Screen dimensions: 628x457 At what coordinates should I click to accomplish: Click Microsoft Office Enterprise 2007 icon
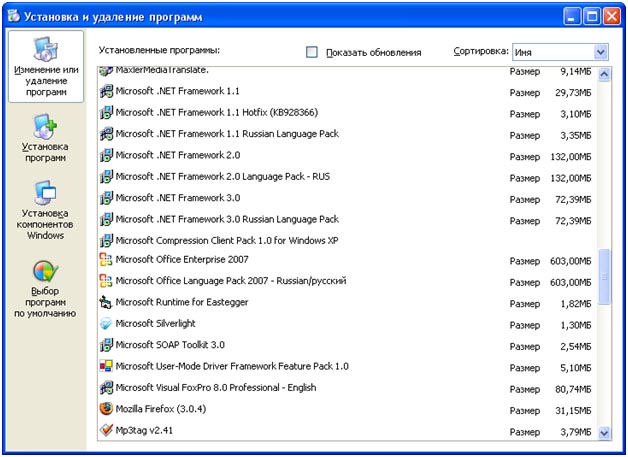click(106, 260)
